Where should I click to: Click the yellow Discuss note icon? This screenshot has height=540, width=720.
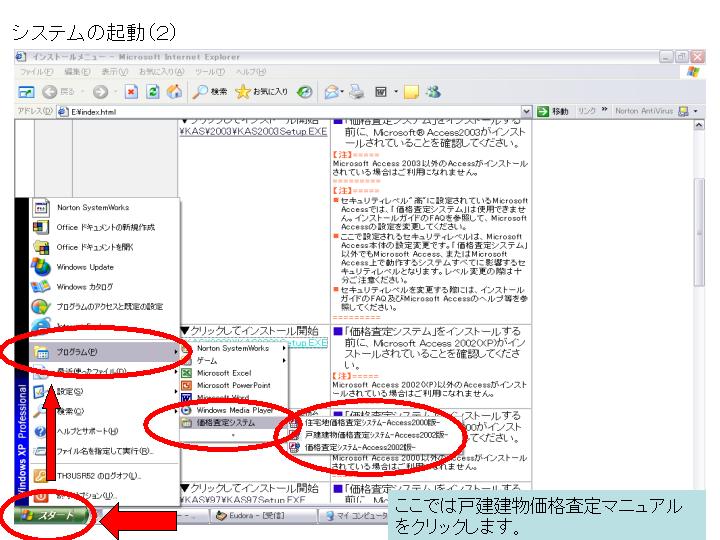[x=411, y=92]
